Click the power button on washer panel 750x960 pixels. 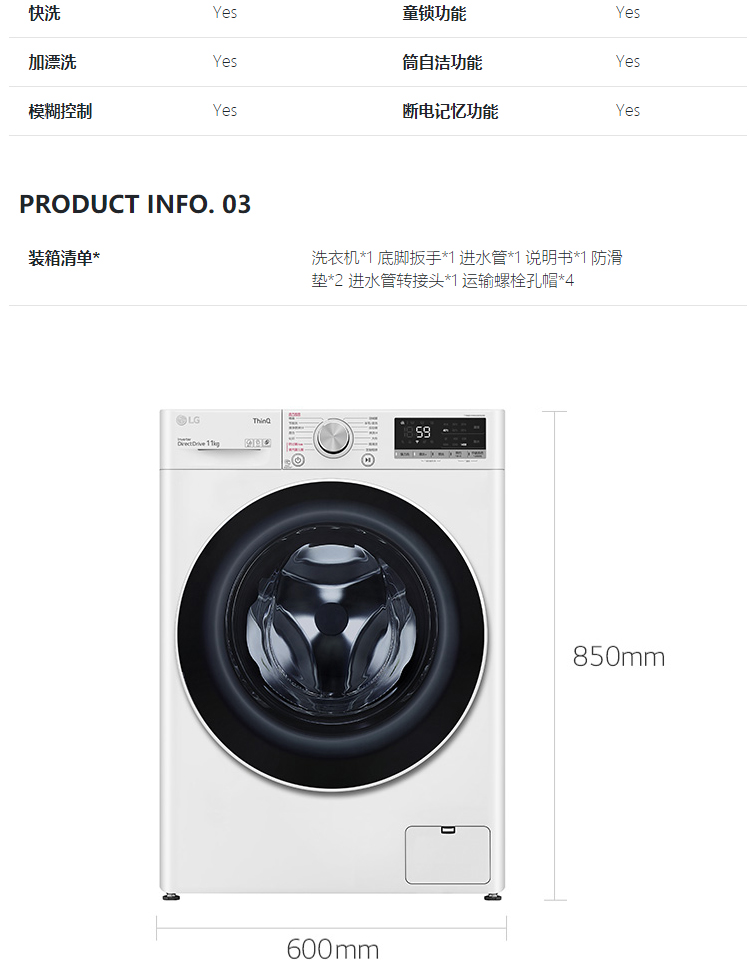pyautogui.click(x=298, y=460)
